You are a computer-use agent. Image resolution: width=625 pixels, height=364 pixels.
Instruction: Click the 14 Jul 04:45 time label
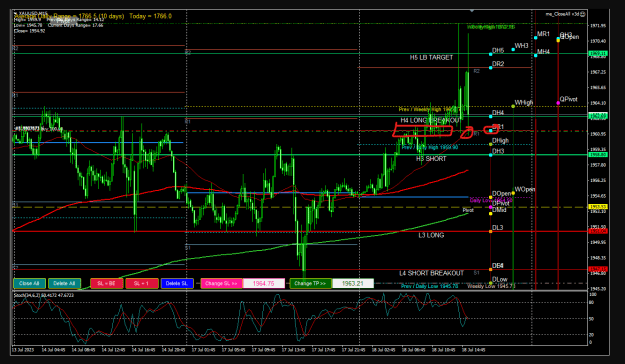53,350
